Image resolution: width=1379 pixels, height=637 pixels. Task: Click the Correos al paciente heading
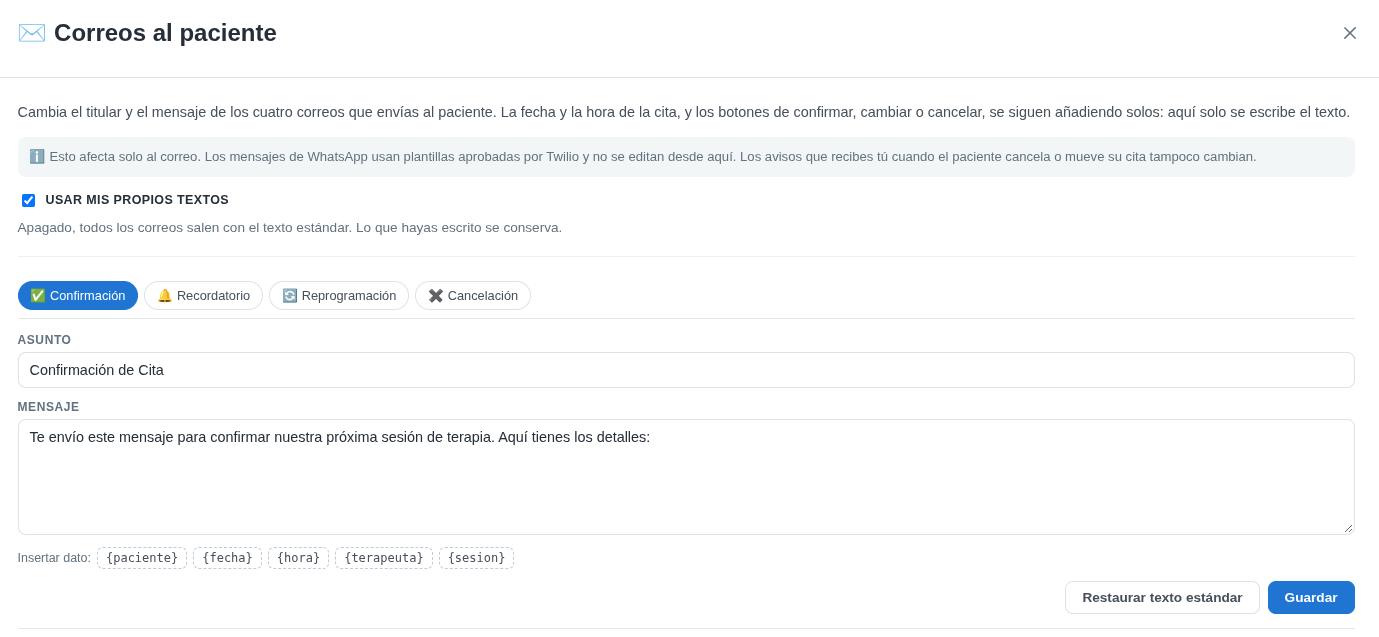[165, 33]
